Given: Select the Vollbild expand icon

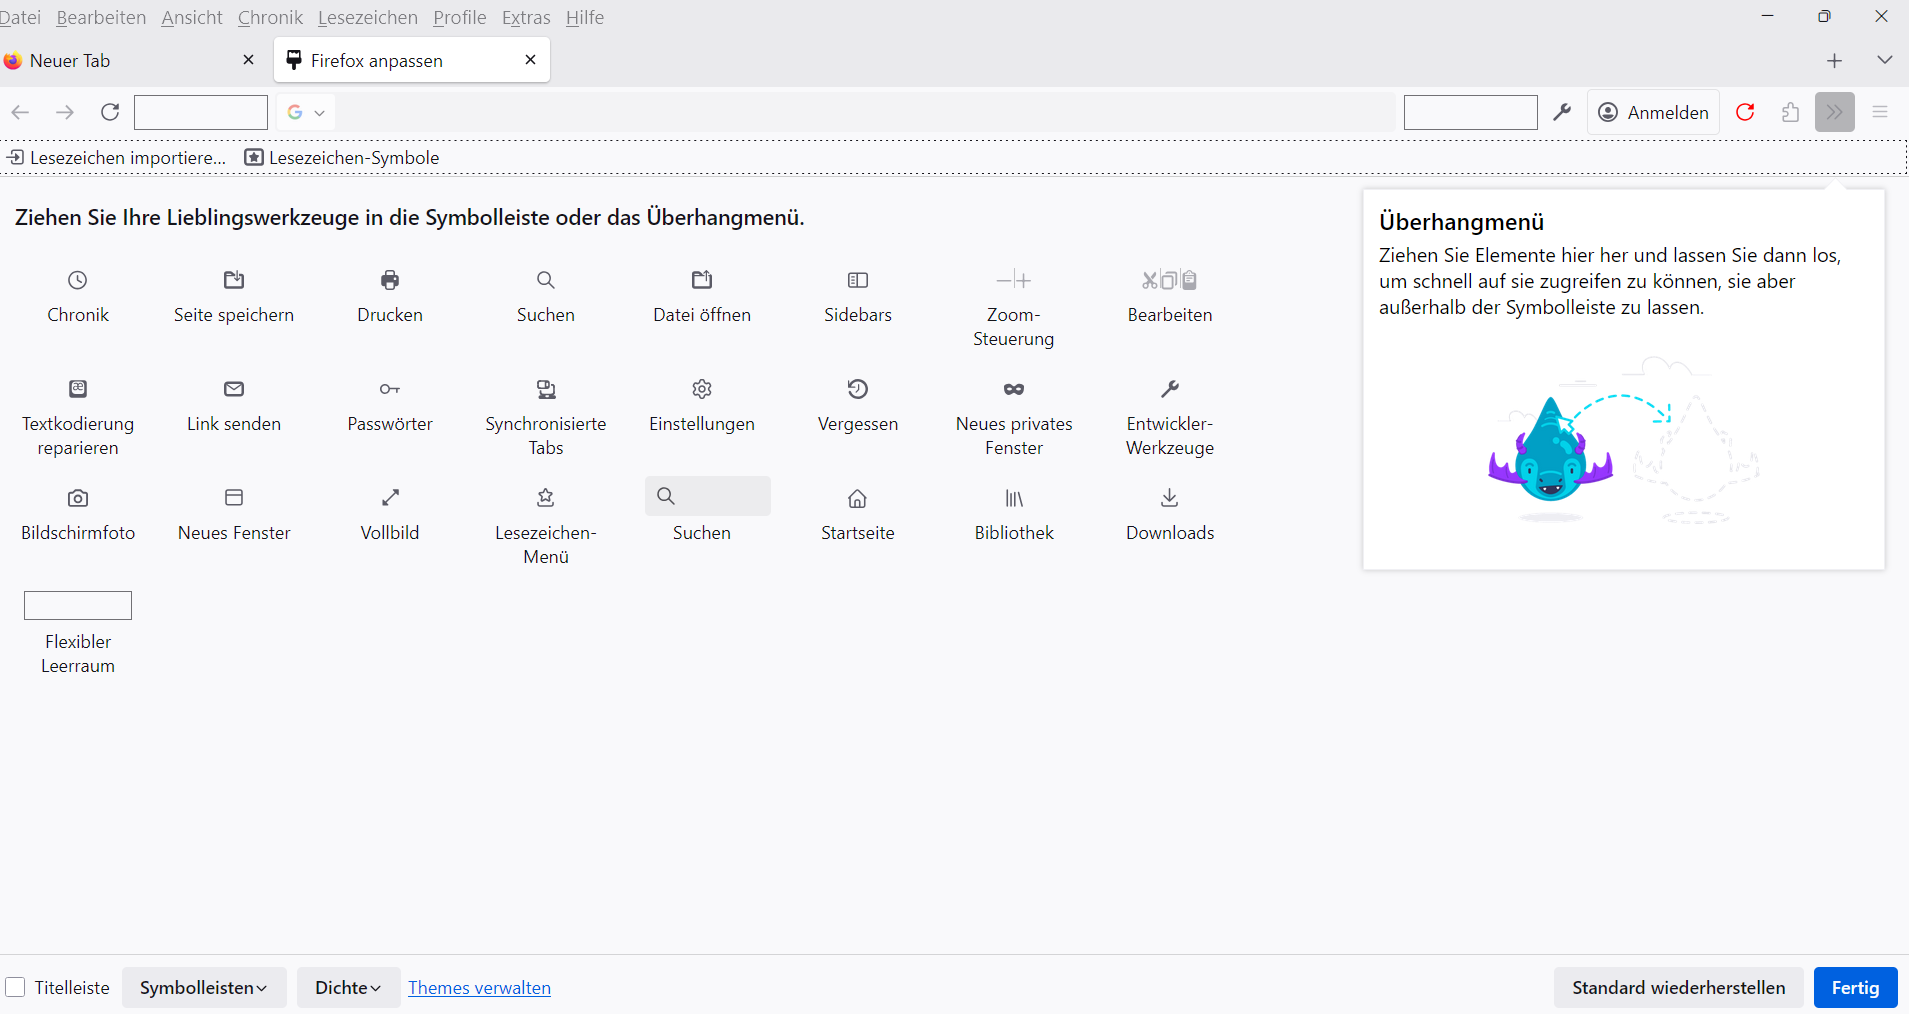Looking at the screenshot, I should coord(390,498).
